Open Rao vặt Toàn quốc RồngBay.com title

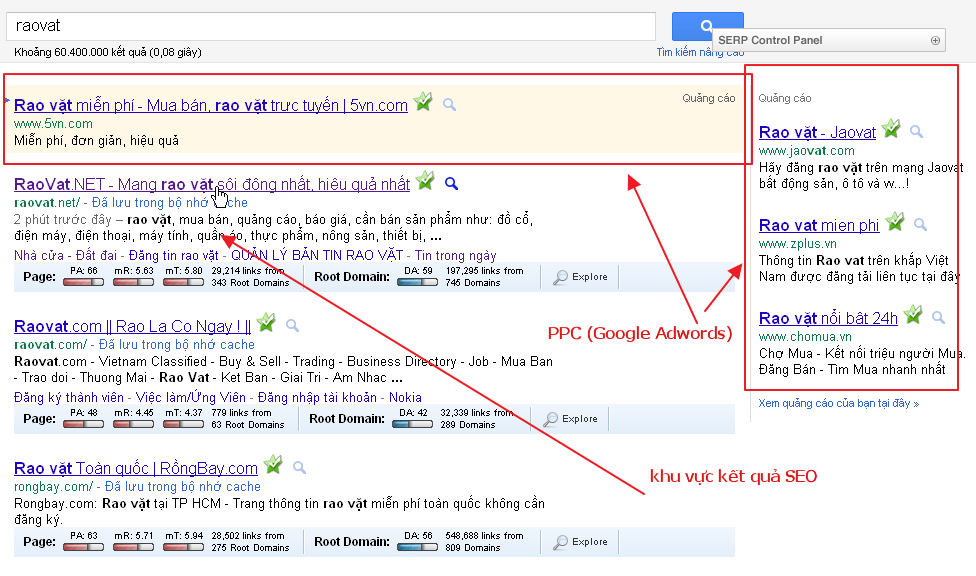coord(136,468)
